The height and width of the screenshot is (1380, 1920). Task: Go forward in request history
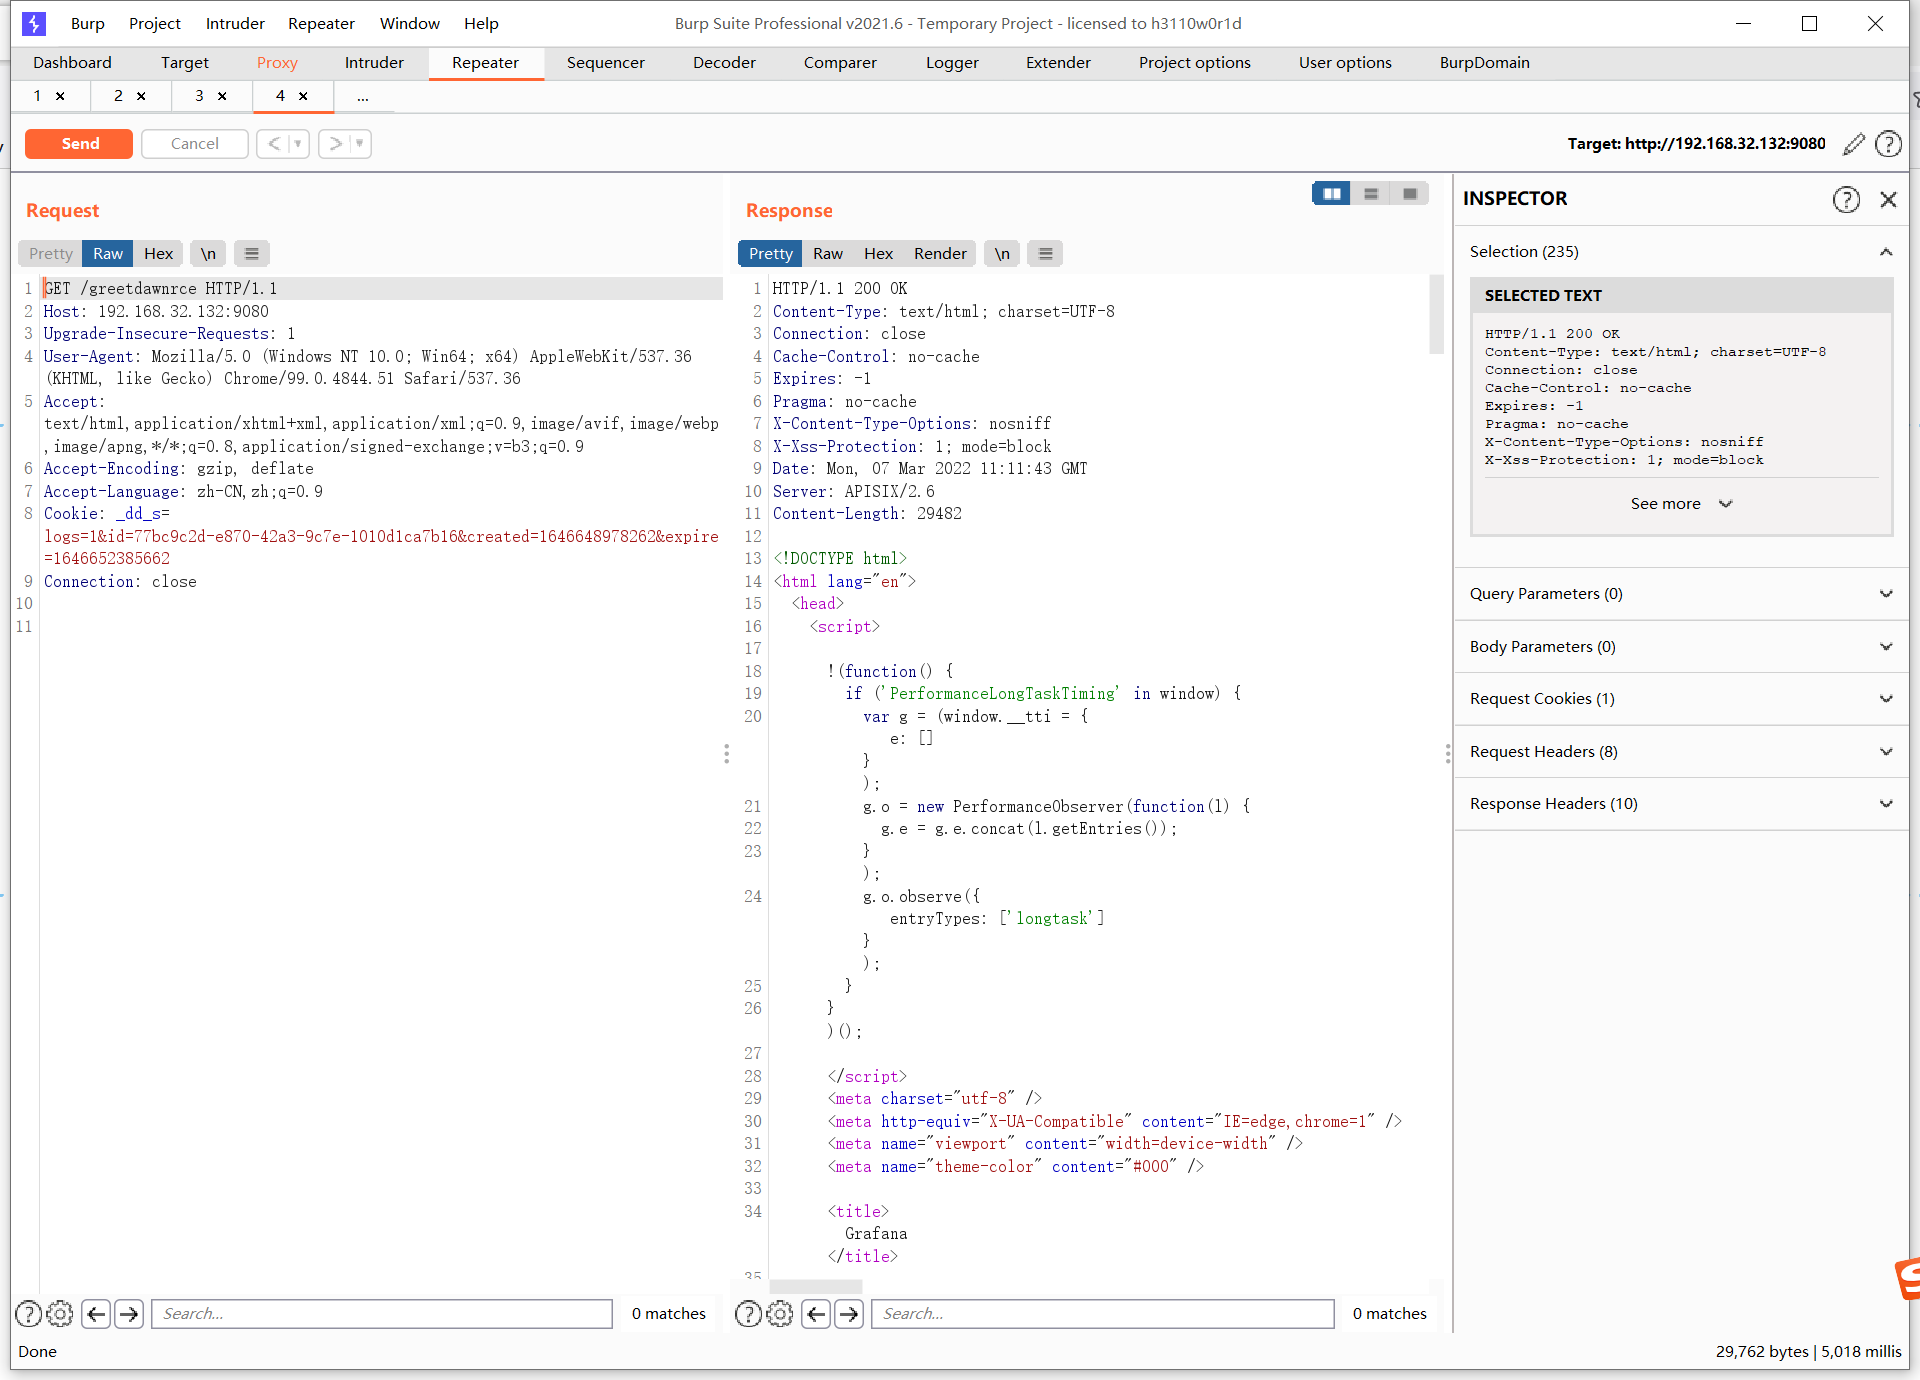[336, 144]
